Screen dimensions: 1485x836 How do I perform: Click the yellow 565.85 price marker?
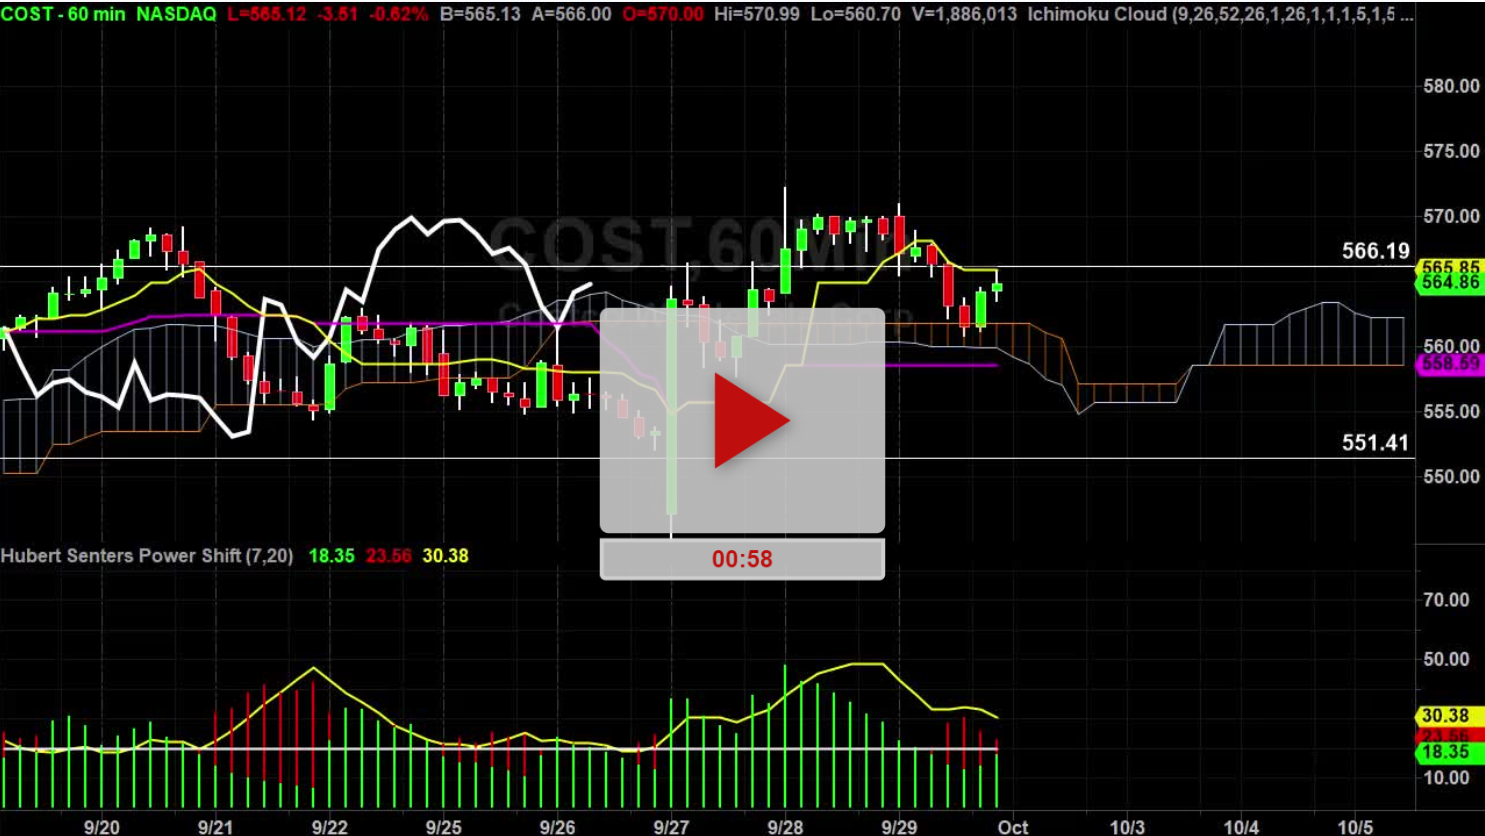(x=1451, y=268)
